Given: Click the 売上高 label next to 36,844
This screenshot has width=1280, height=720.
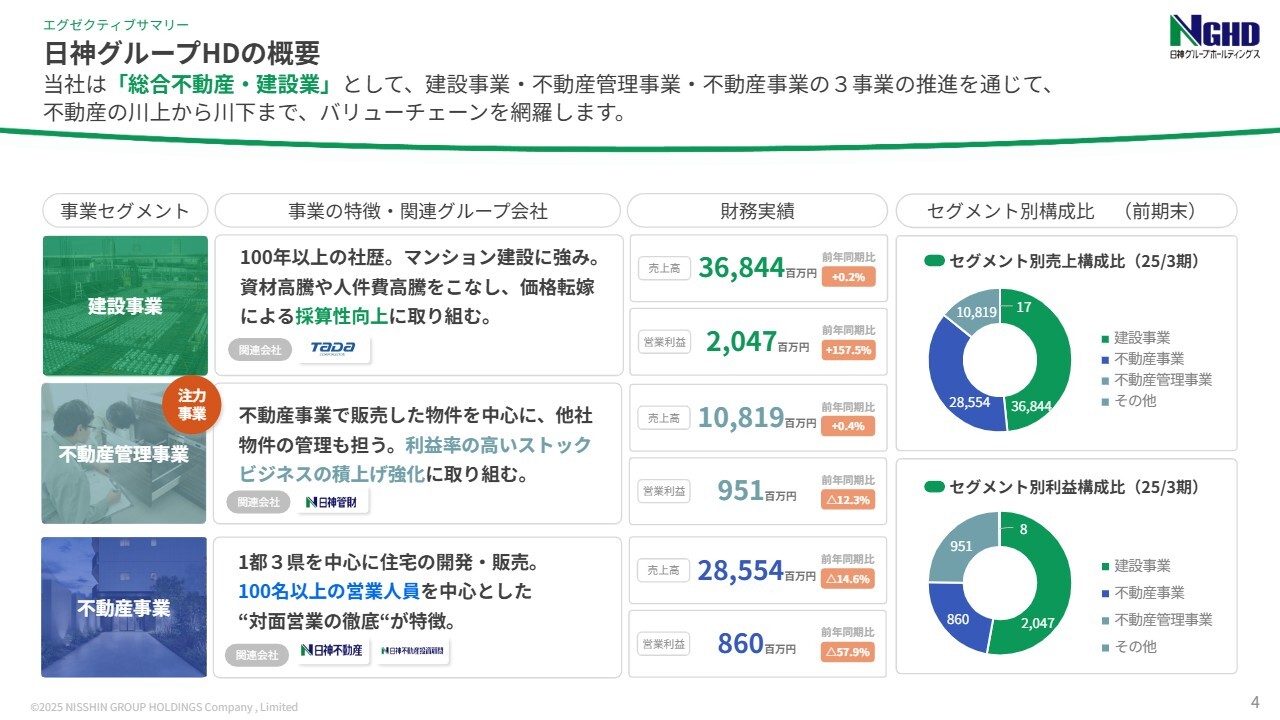Looking at the screenshot, I should pyautogui.click(x=664, y=268).
